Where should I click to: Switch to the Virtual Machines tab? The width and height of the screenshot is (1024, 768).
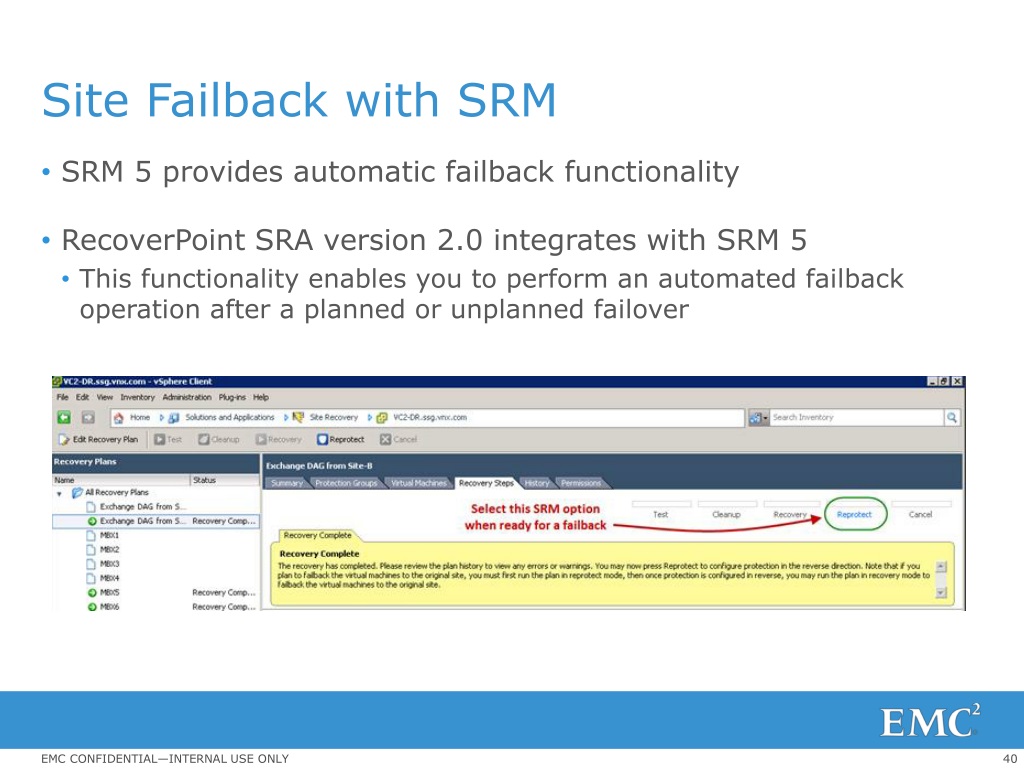point(419,483)
